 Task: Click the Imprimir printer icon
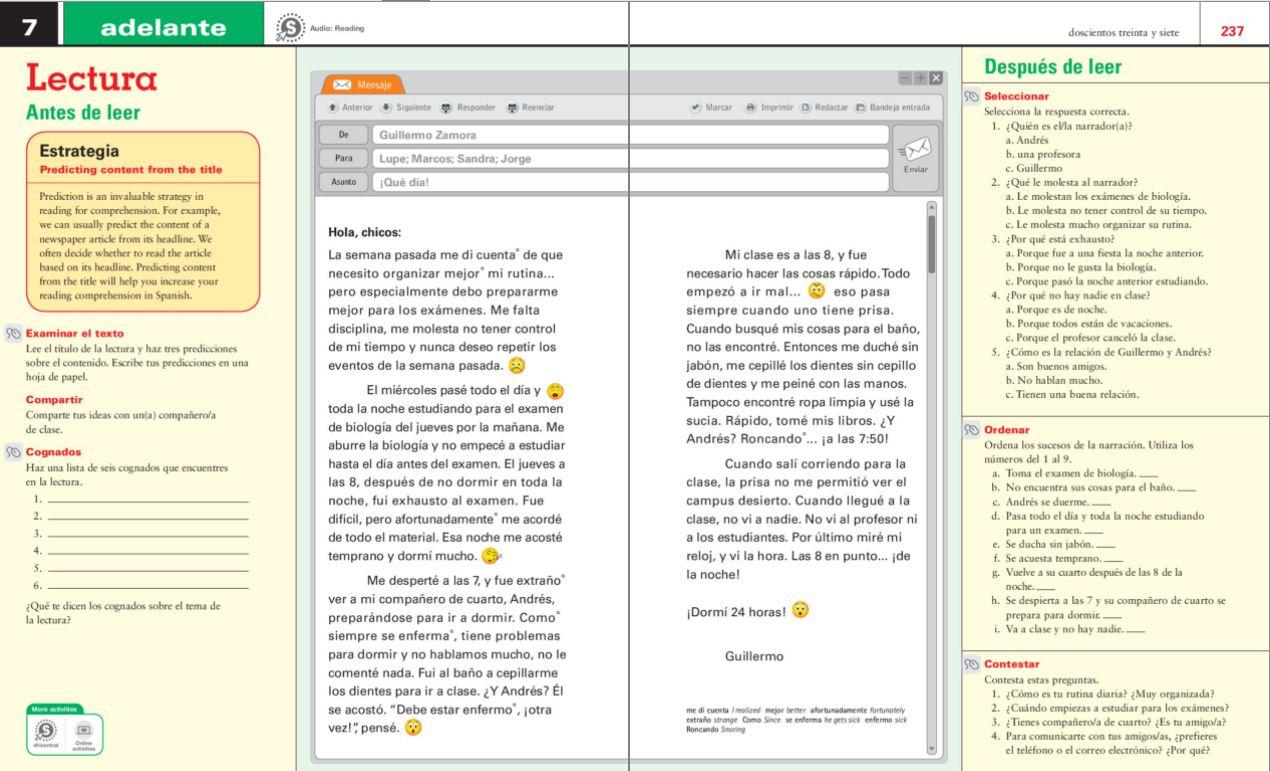point(751,107)
